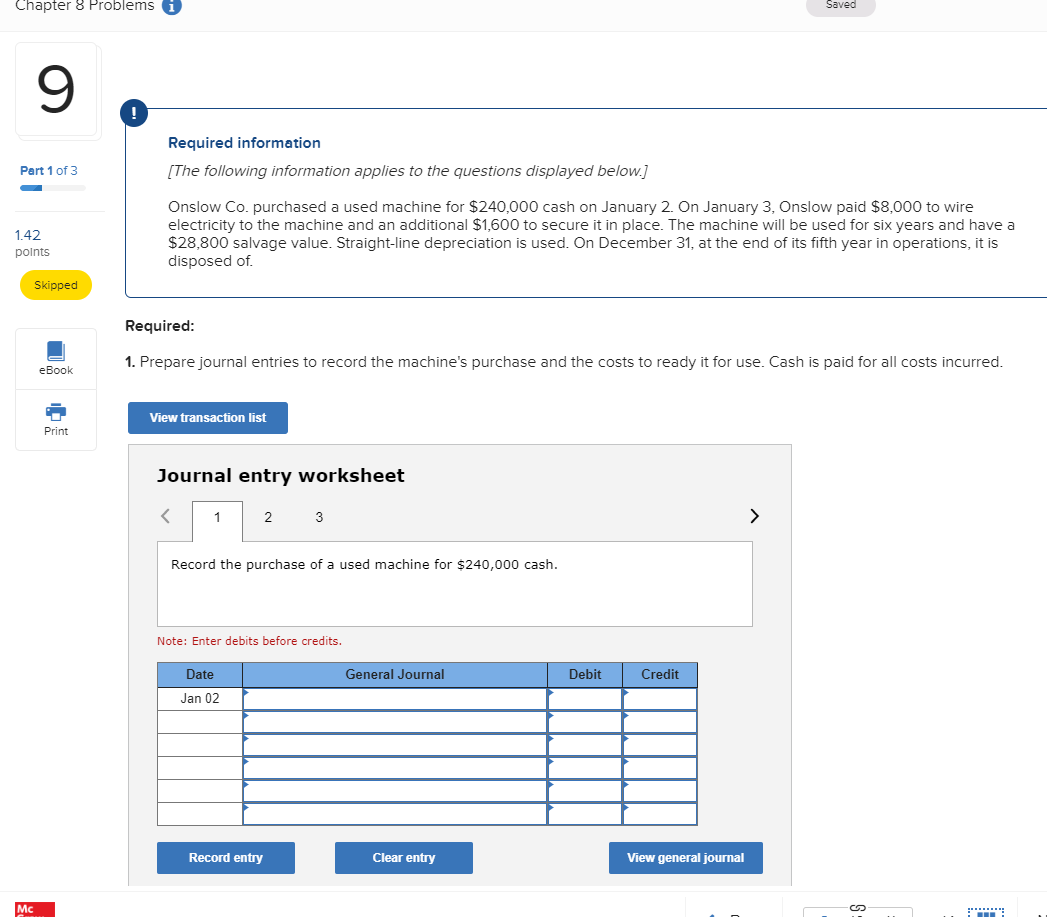Click the Required information heading
The image size is (1047, 917).
click(x=244, y=143)
